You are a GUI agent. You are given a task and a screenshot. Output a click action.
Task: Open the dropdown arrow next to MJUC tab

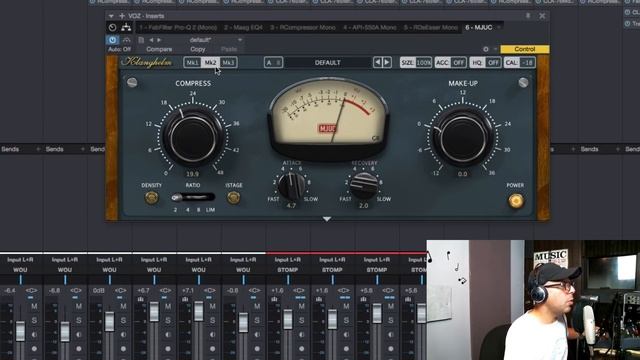(x=498, y=27)
